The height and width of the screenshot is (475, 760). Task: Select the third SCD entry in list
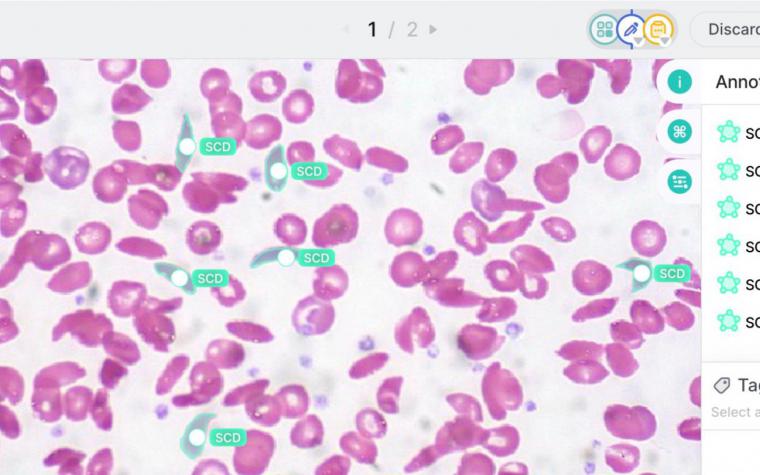pyautogui.click(x=738, y=207)
